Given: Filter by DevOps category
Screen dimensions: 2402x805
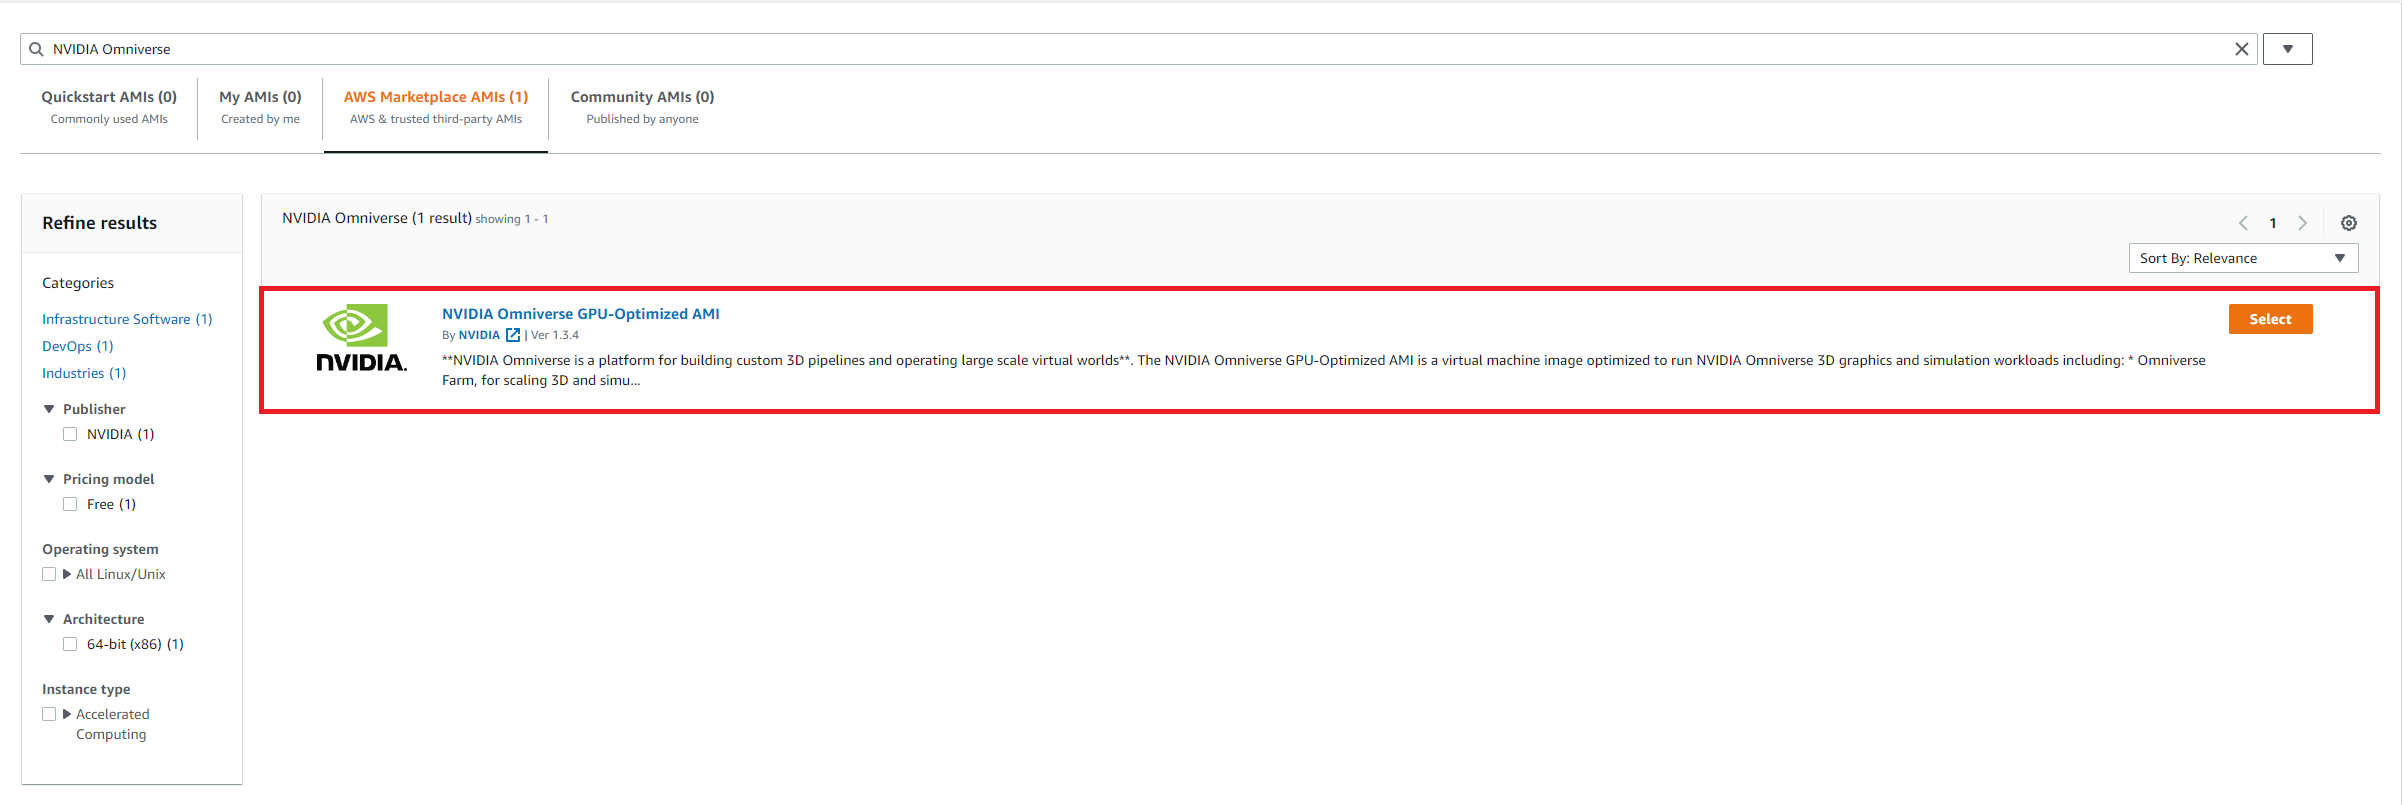Looking at the screenshot, I should point(78,346).
